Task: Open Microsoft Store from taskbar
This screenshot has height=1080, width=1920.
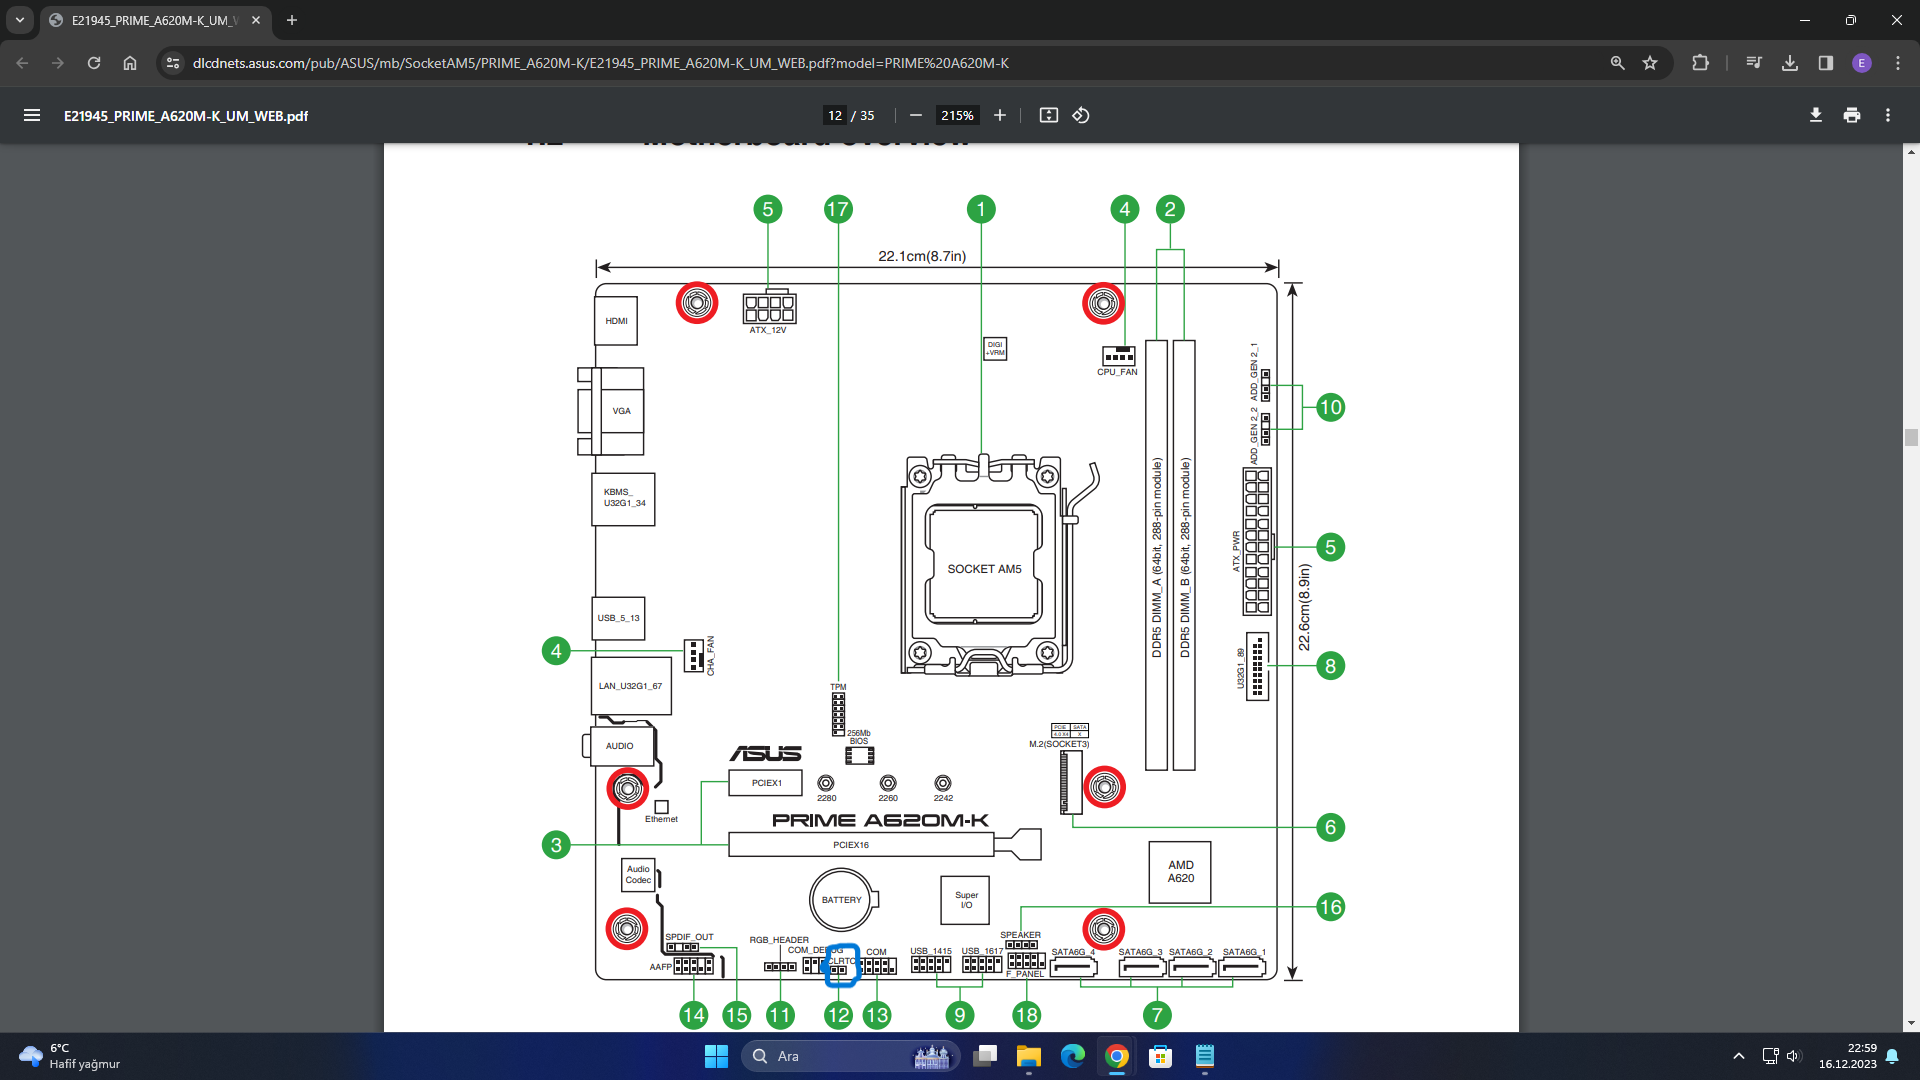Action: (1161, 1056)
